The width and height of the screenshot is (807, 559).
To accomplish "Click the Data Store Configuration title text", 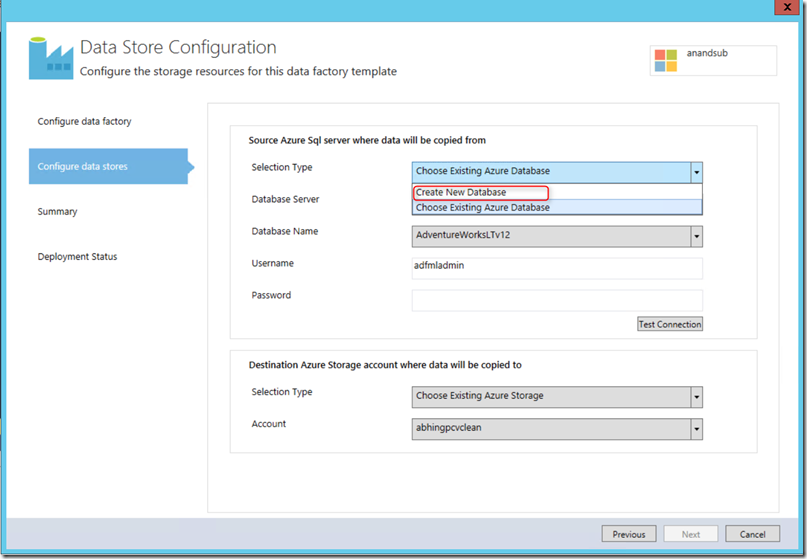I will pyautogui.click(x=178, y=47).
